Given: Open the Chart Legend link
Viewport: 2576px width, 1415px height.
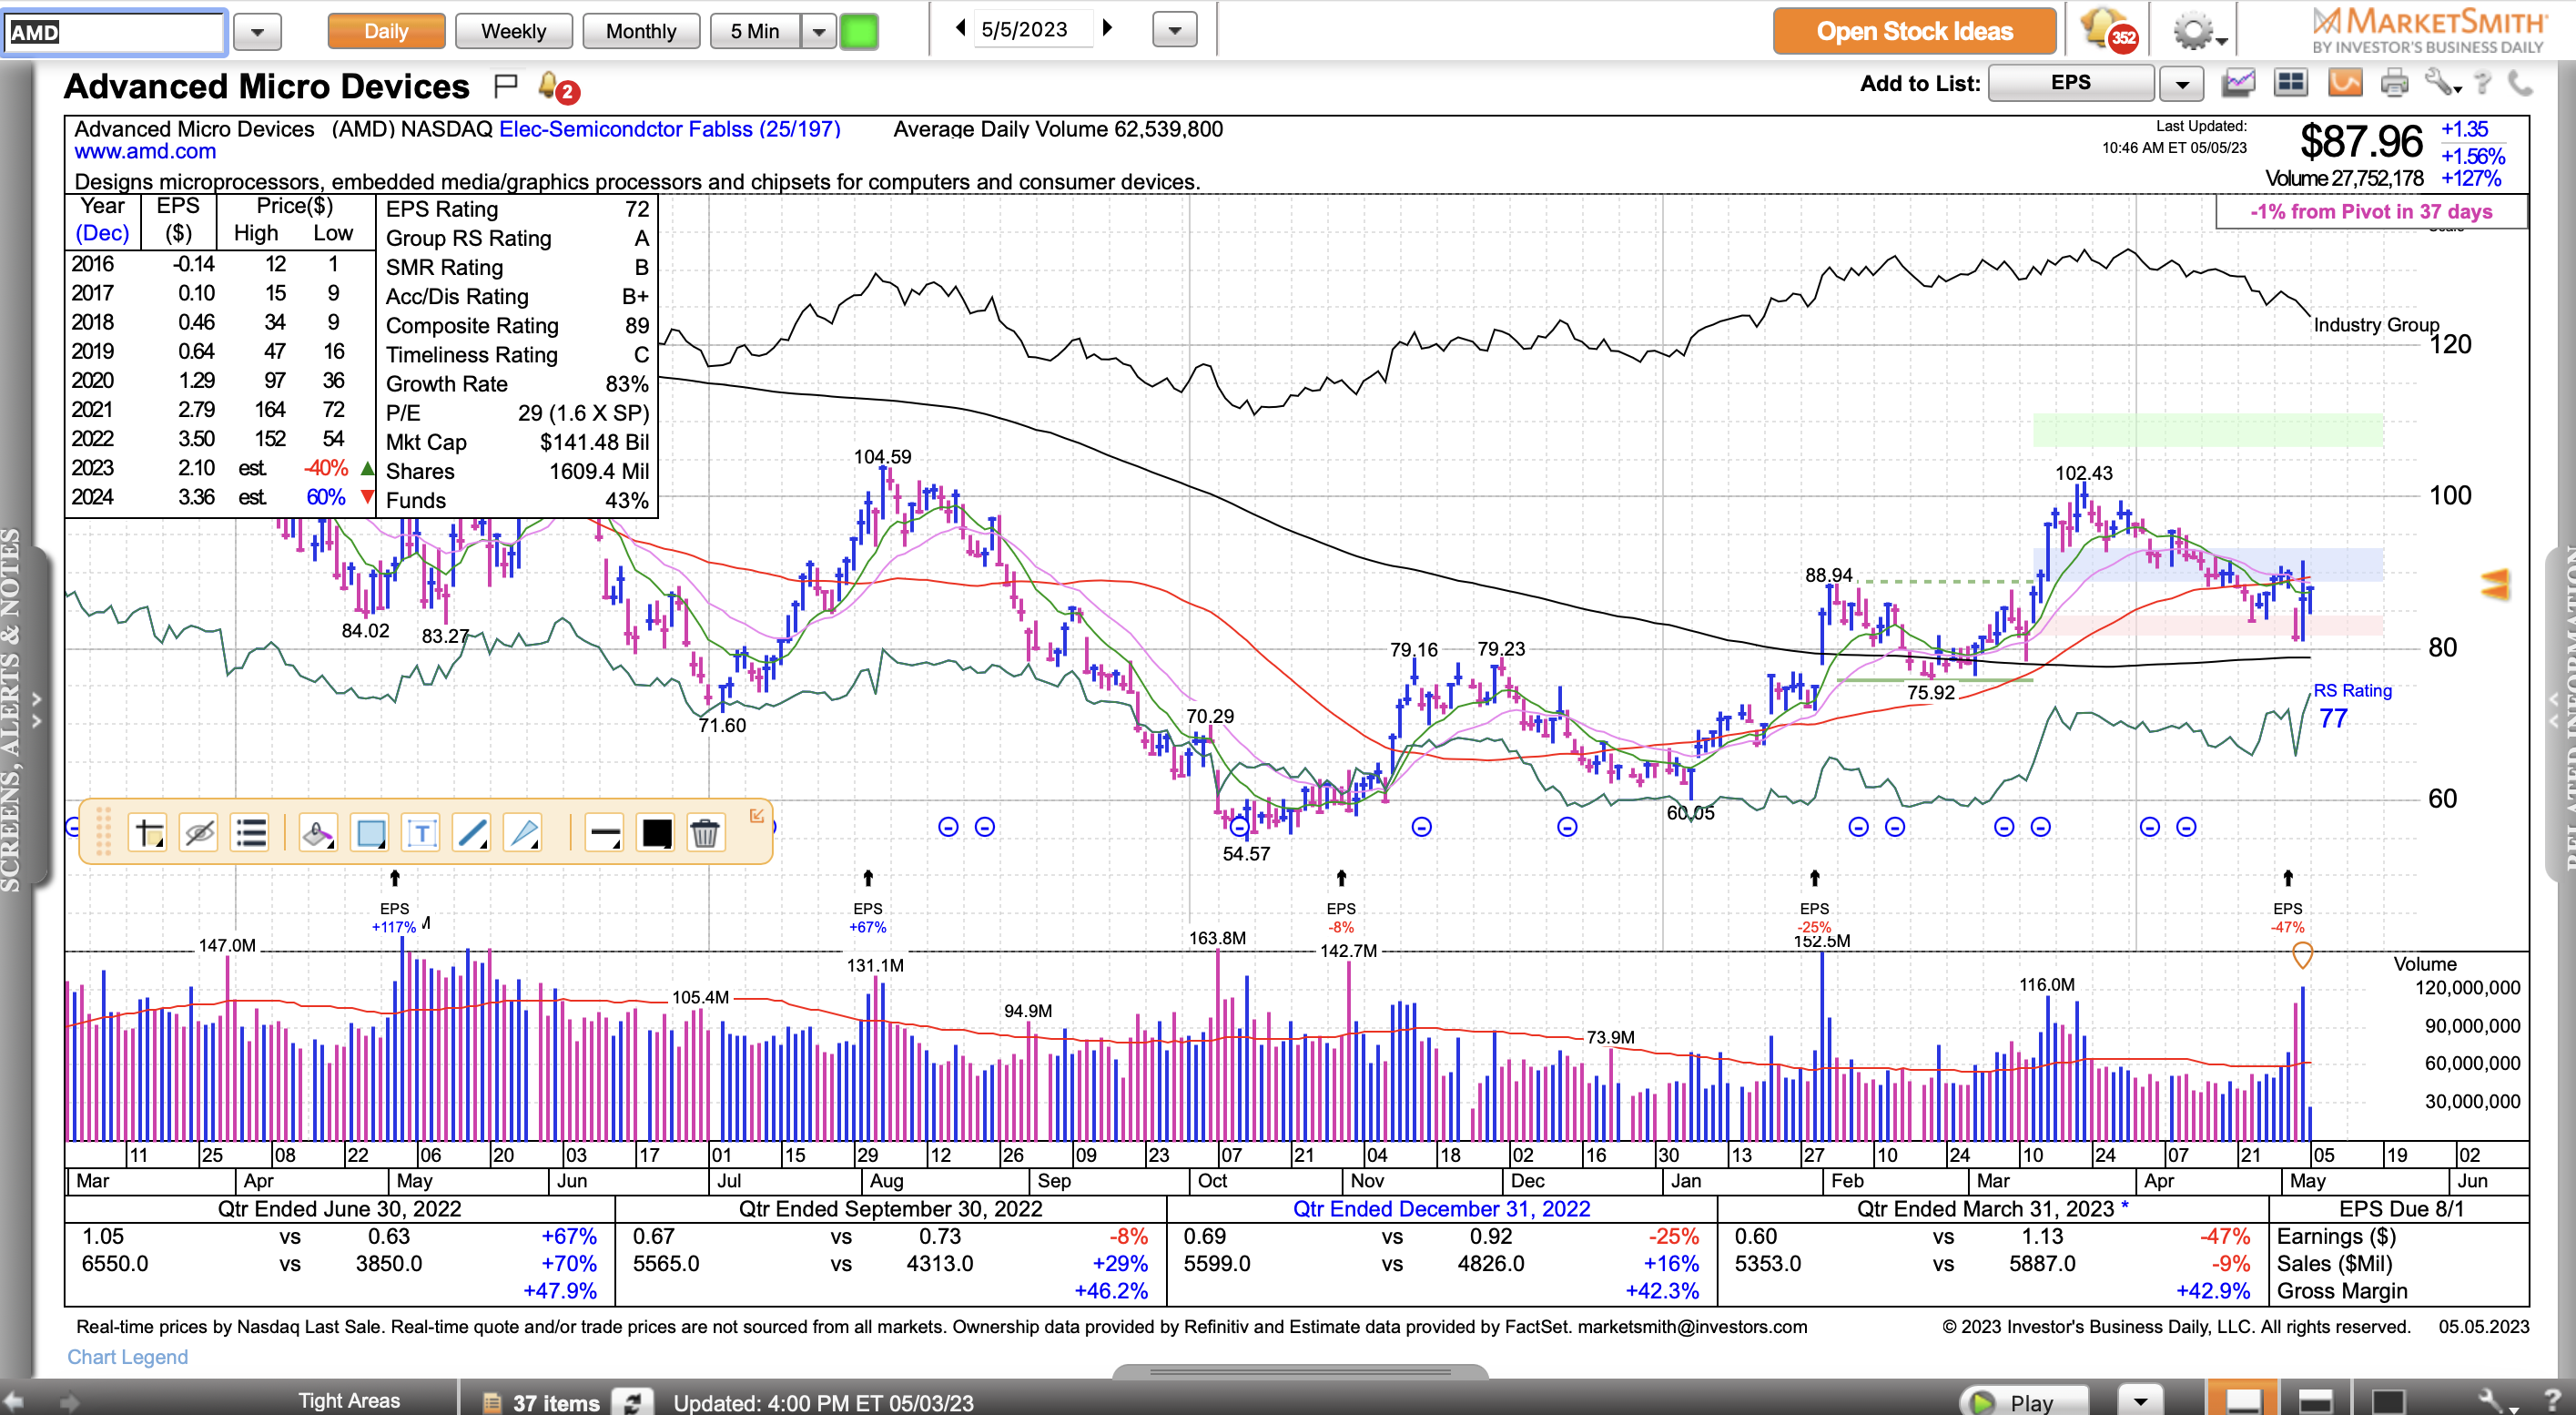Looking at the screenshot, I should (127, 1357).
